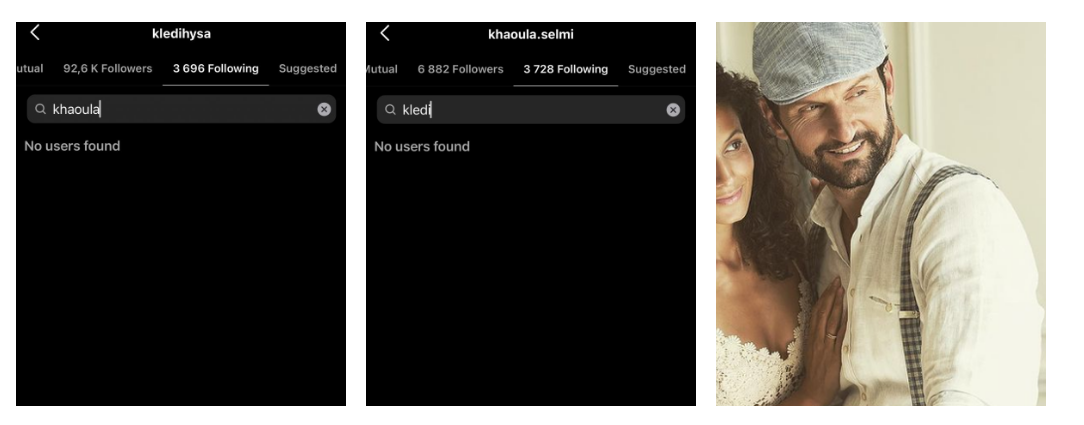Go back from khaoula.selmi profile list
This screenshot has height=425, width=1084.
[x=385, y=33]
